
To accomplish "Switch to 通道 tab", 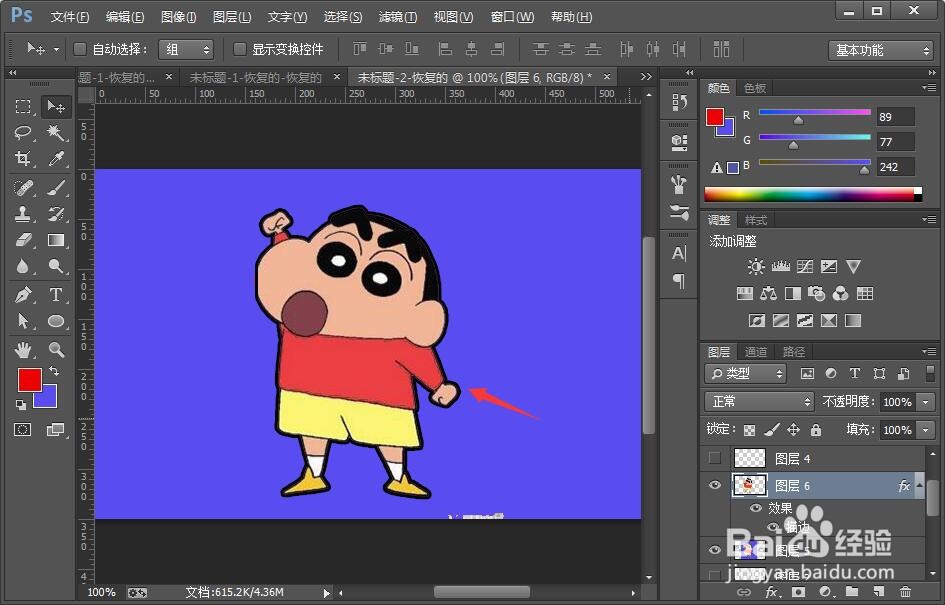I will (756, 351).
